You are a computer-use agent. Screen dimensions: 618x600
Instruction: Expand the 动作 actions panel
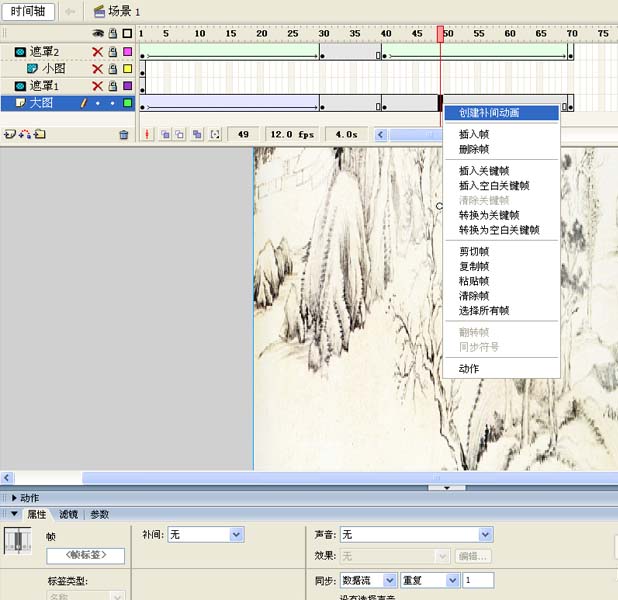14,498
